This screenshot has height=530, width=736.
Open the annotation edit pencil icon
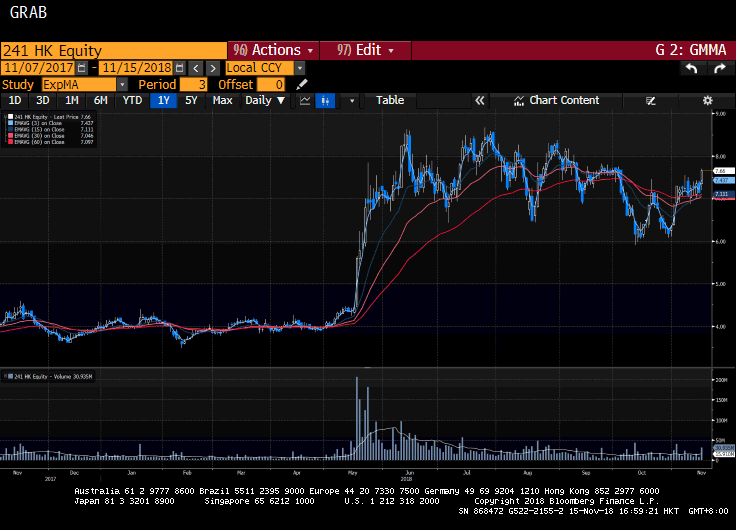[x=651, y=100]
